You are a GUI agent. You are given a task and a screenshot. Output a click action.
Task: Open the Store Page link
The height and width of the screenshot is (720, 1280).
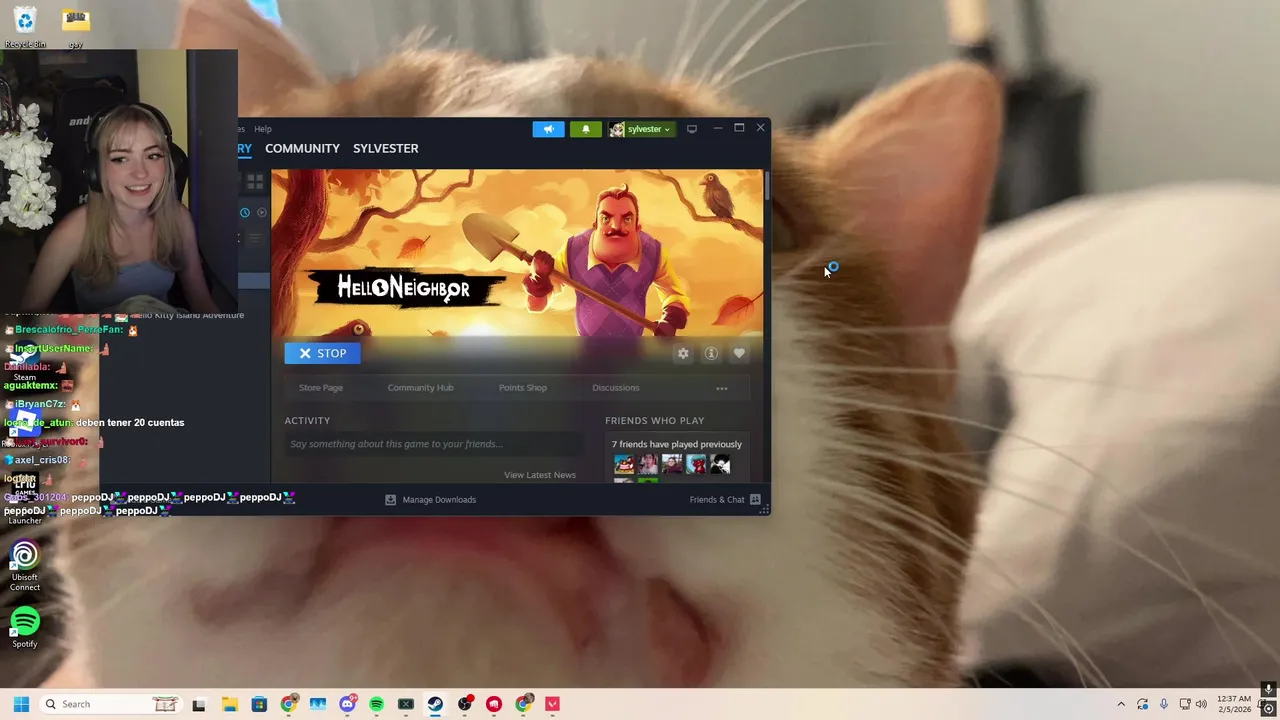point(321,388)
